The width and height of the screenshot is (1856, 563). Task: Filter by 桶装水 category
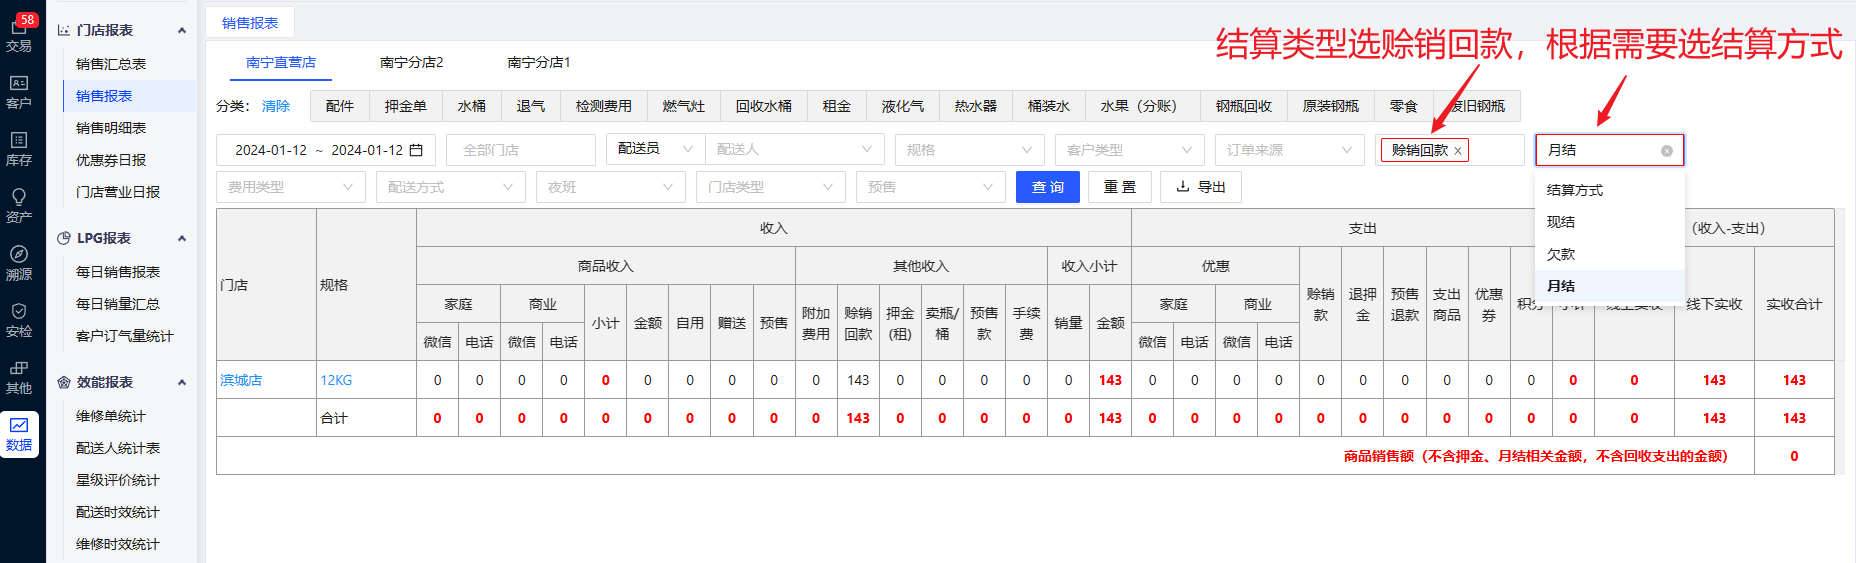(x=1049, y=106)
